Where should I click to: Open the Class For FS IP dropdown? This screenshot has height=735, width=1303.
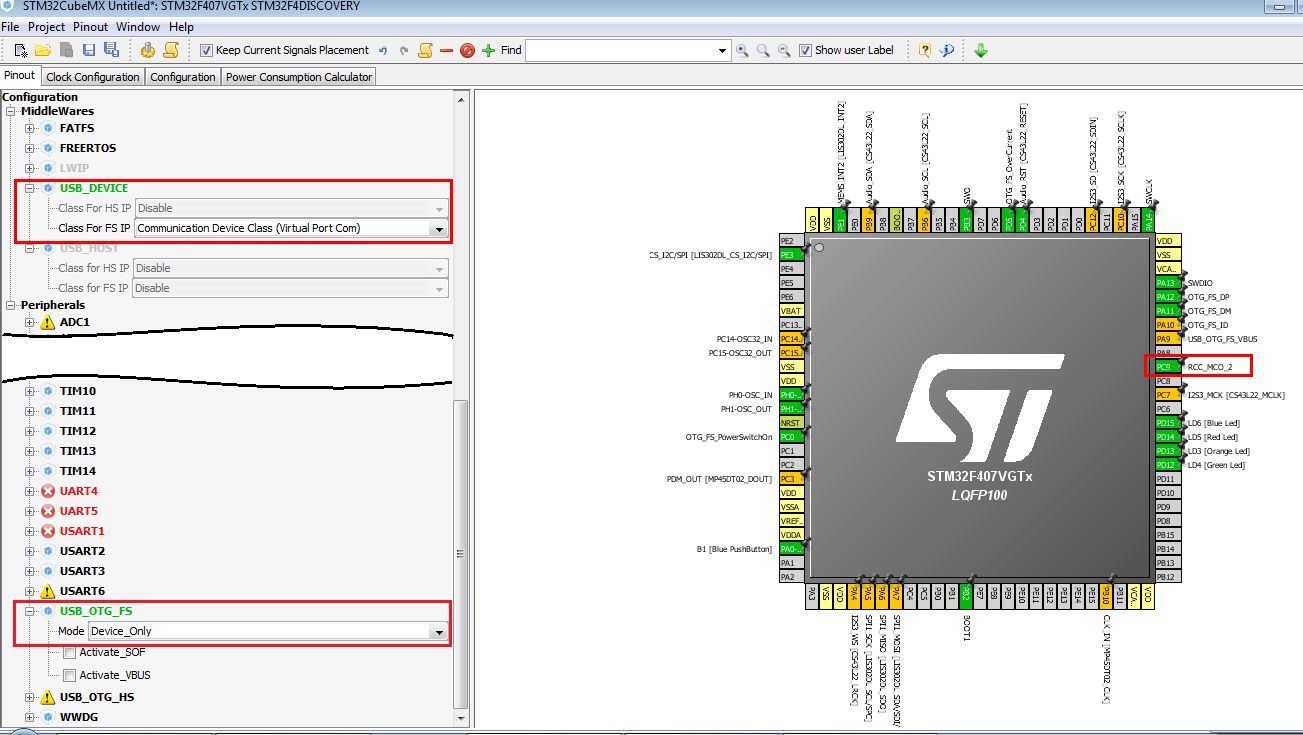point(437,228)
